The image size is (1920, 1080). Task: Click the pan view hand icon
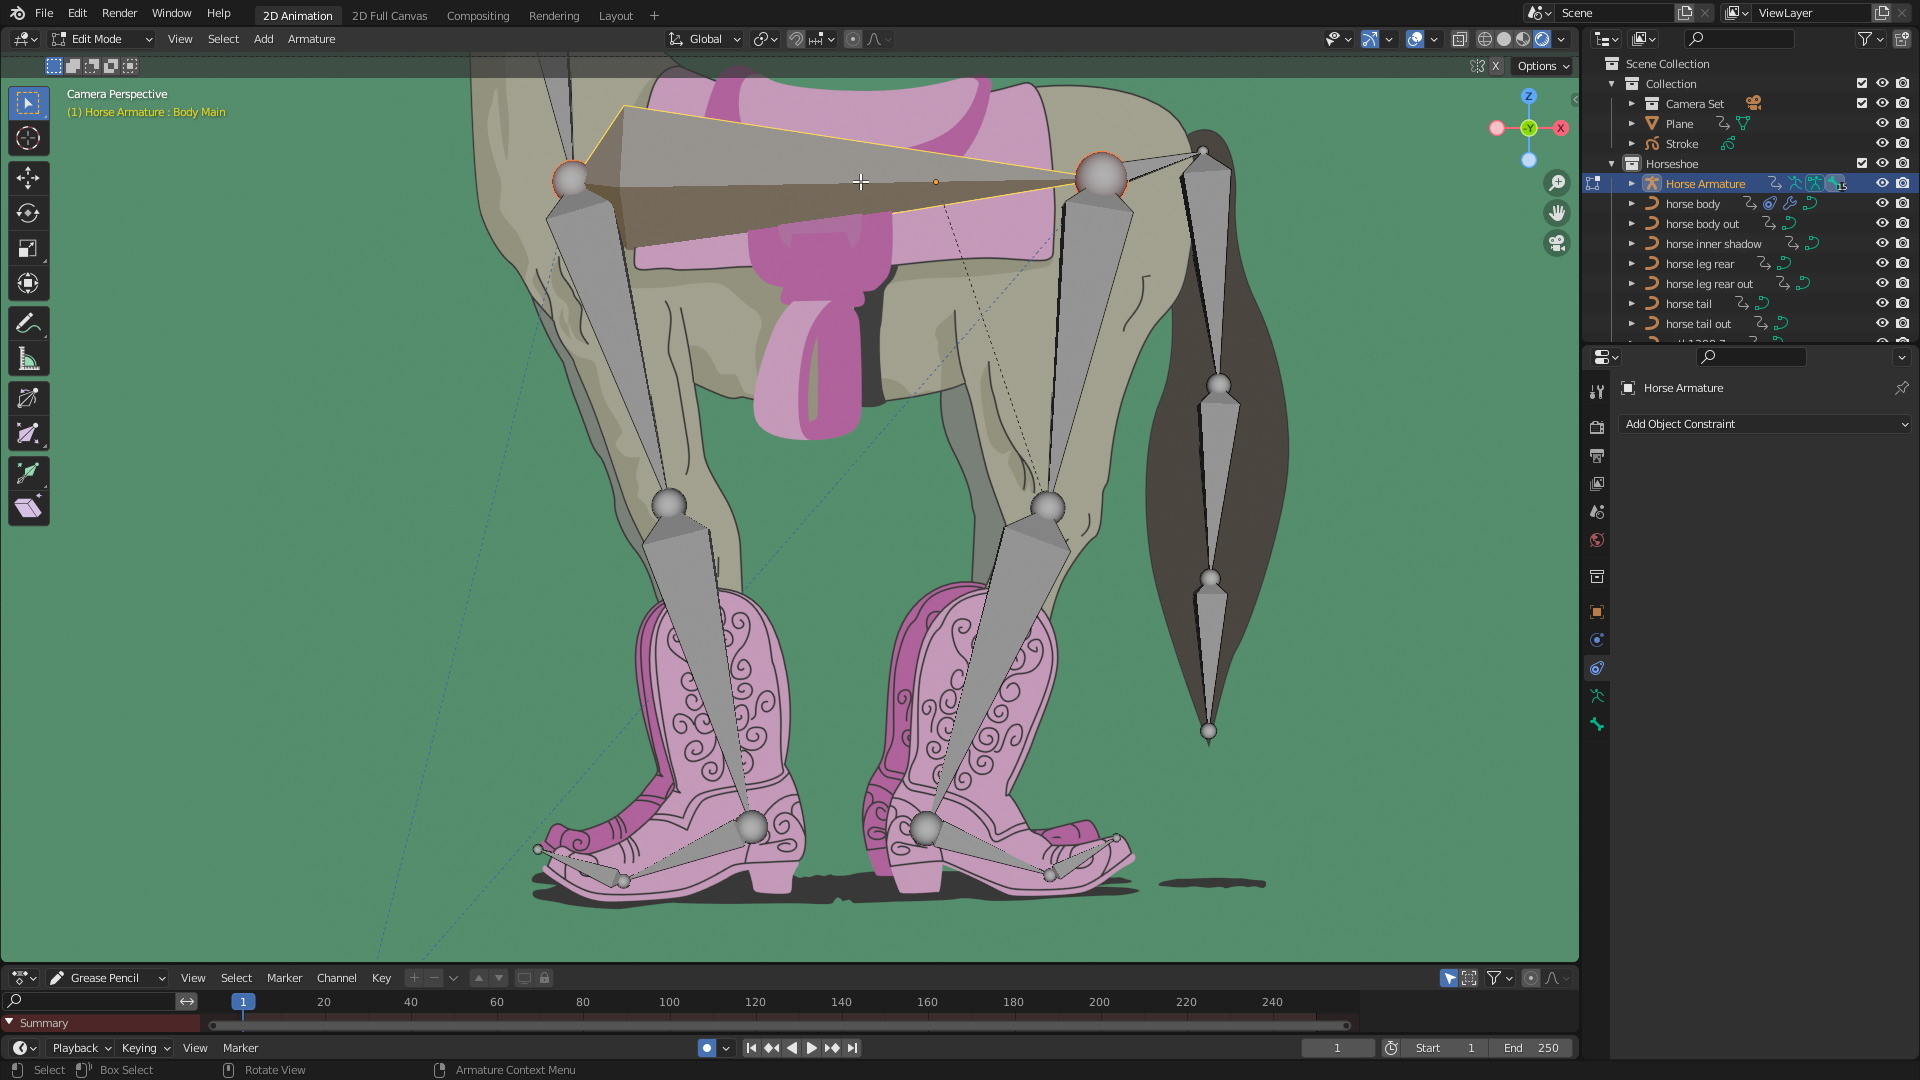[x=1557, y=213]
